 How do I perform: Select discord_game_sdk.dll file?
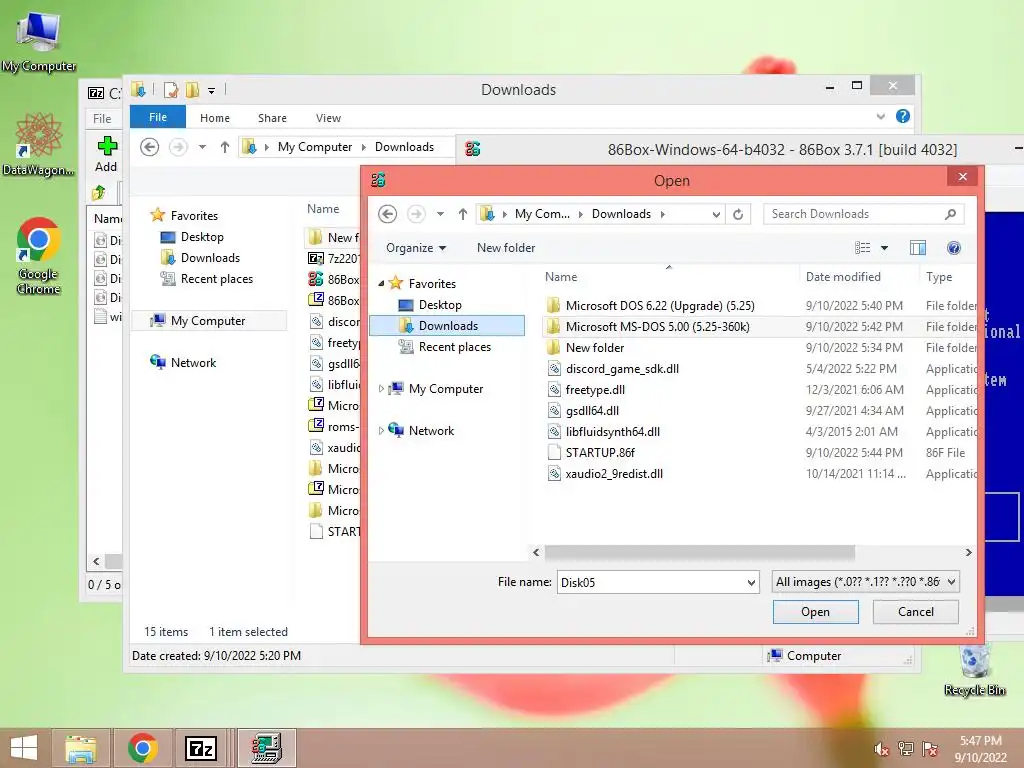622,369
